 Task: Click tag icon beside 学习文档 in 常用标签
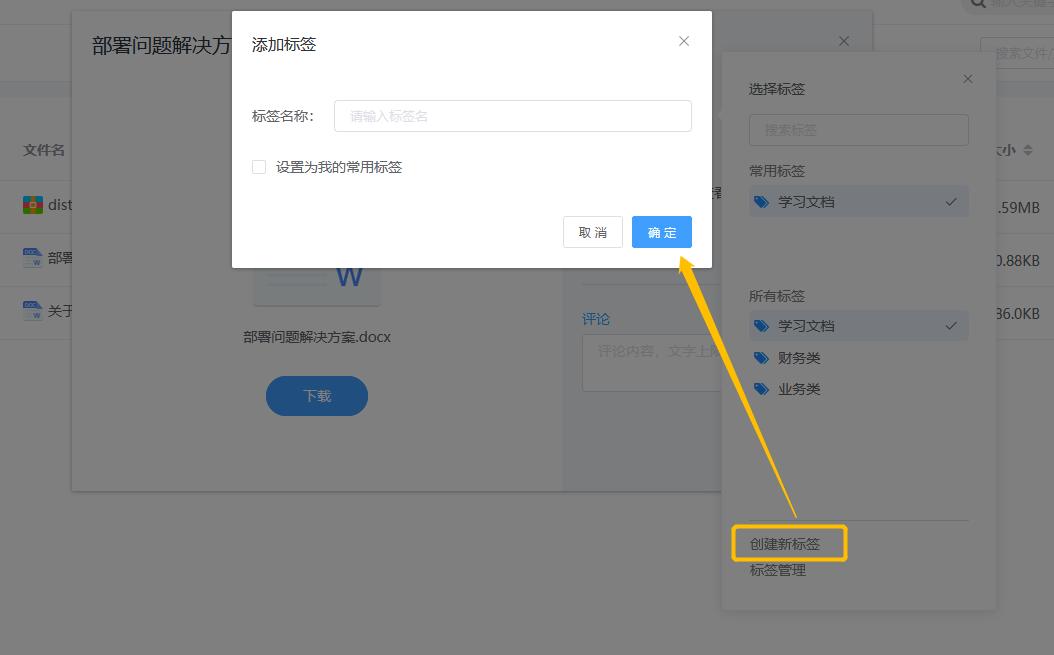coord(761,202)
